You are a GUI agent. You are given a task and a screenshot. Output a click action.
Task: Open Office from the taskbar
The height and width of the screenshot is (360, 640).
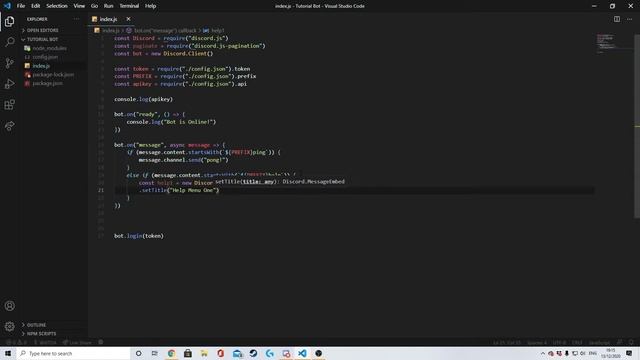(x=220, y=353)
